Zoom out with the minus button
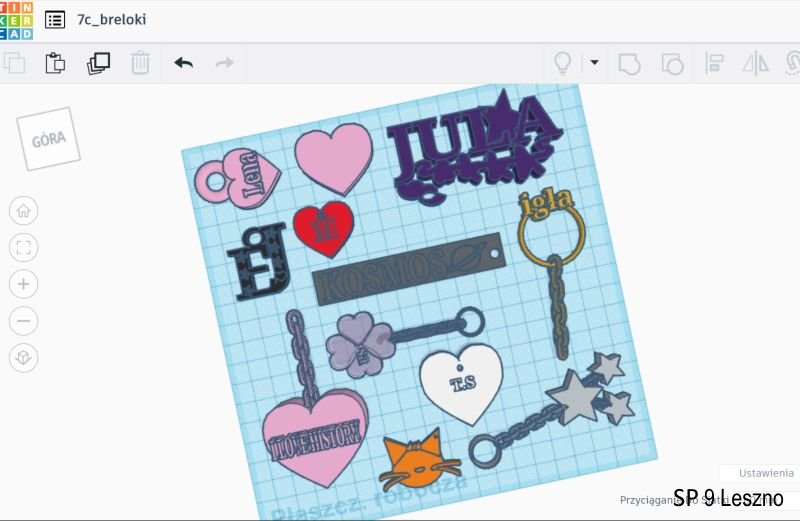This screenshot has width=800, height=521. point(24,320)
